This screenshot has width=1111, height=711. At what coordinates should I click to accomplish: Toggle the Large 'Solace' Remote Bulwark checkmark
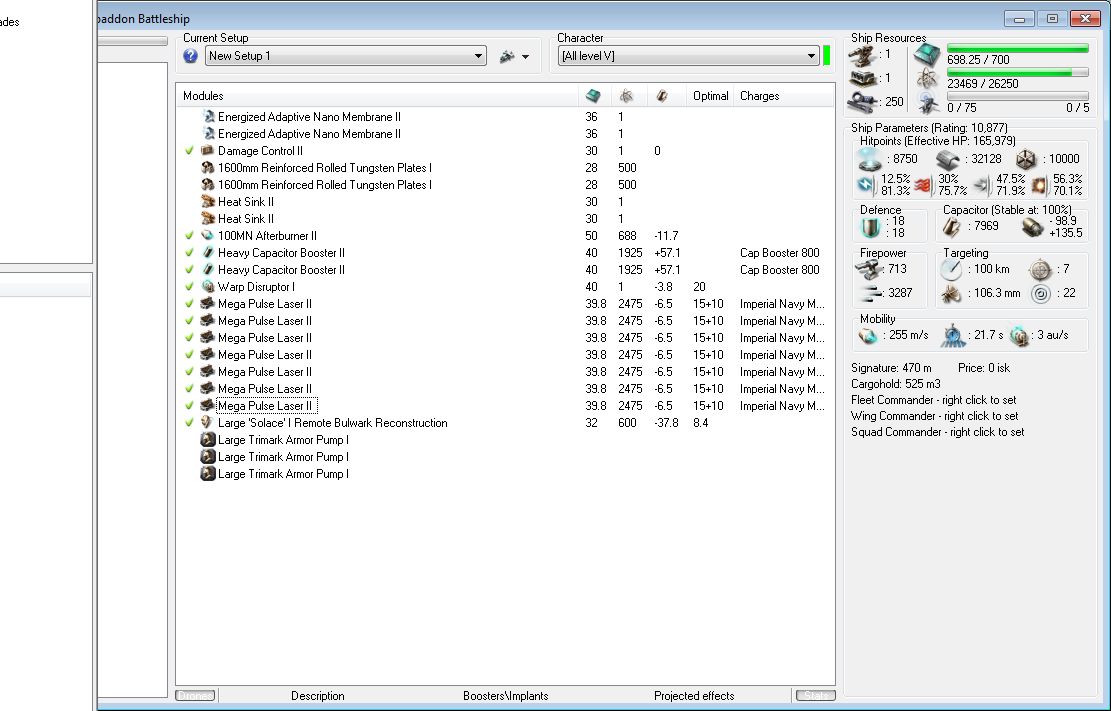[x=189, y=422]
